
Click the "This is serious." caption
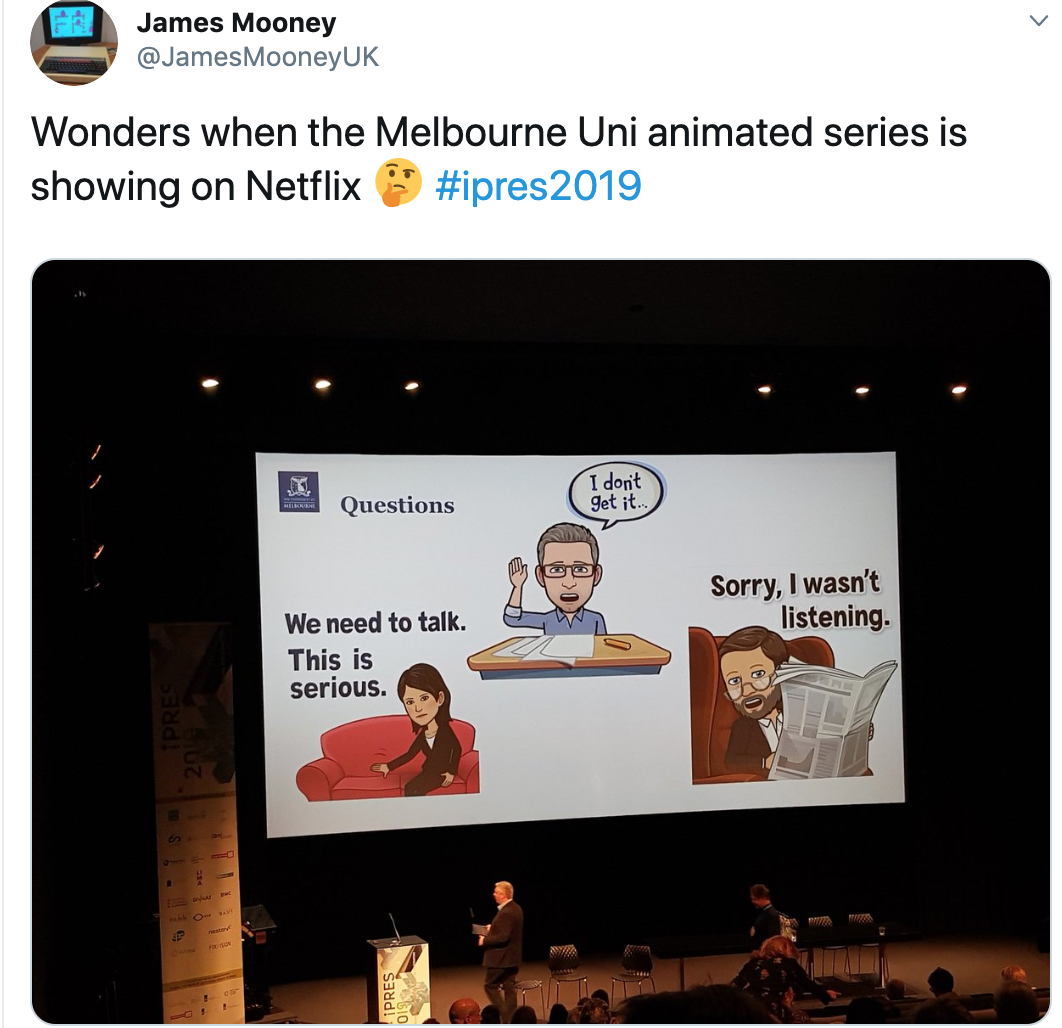[337, 674]
